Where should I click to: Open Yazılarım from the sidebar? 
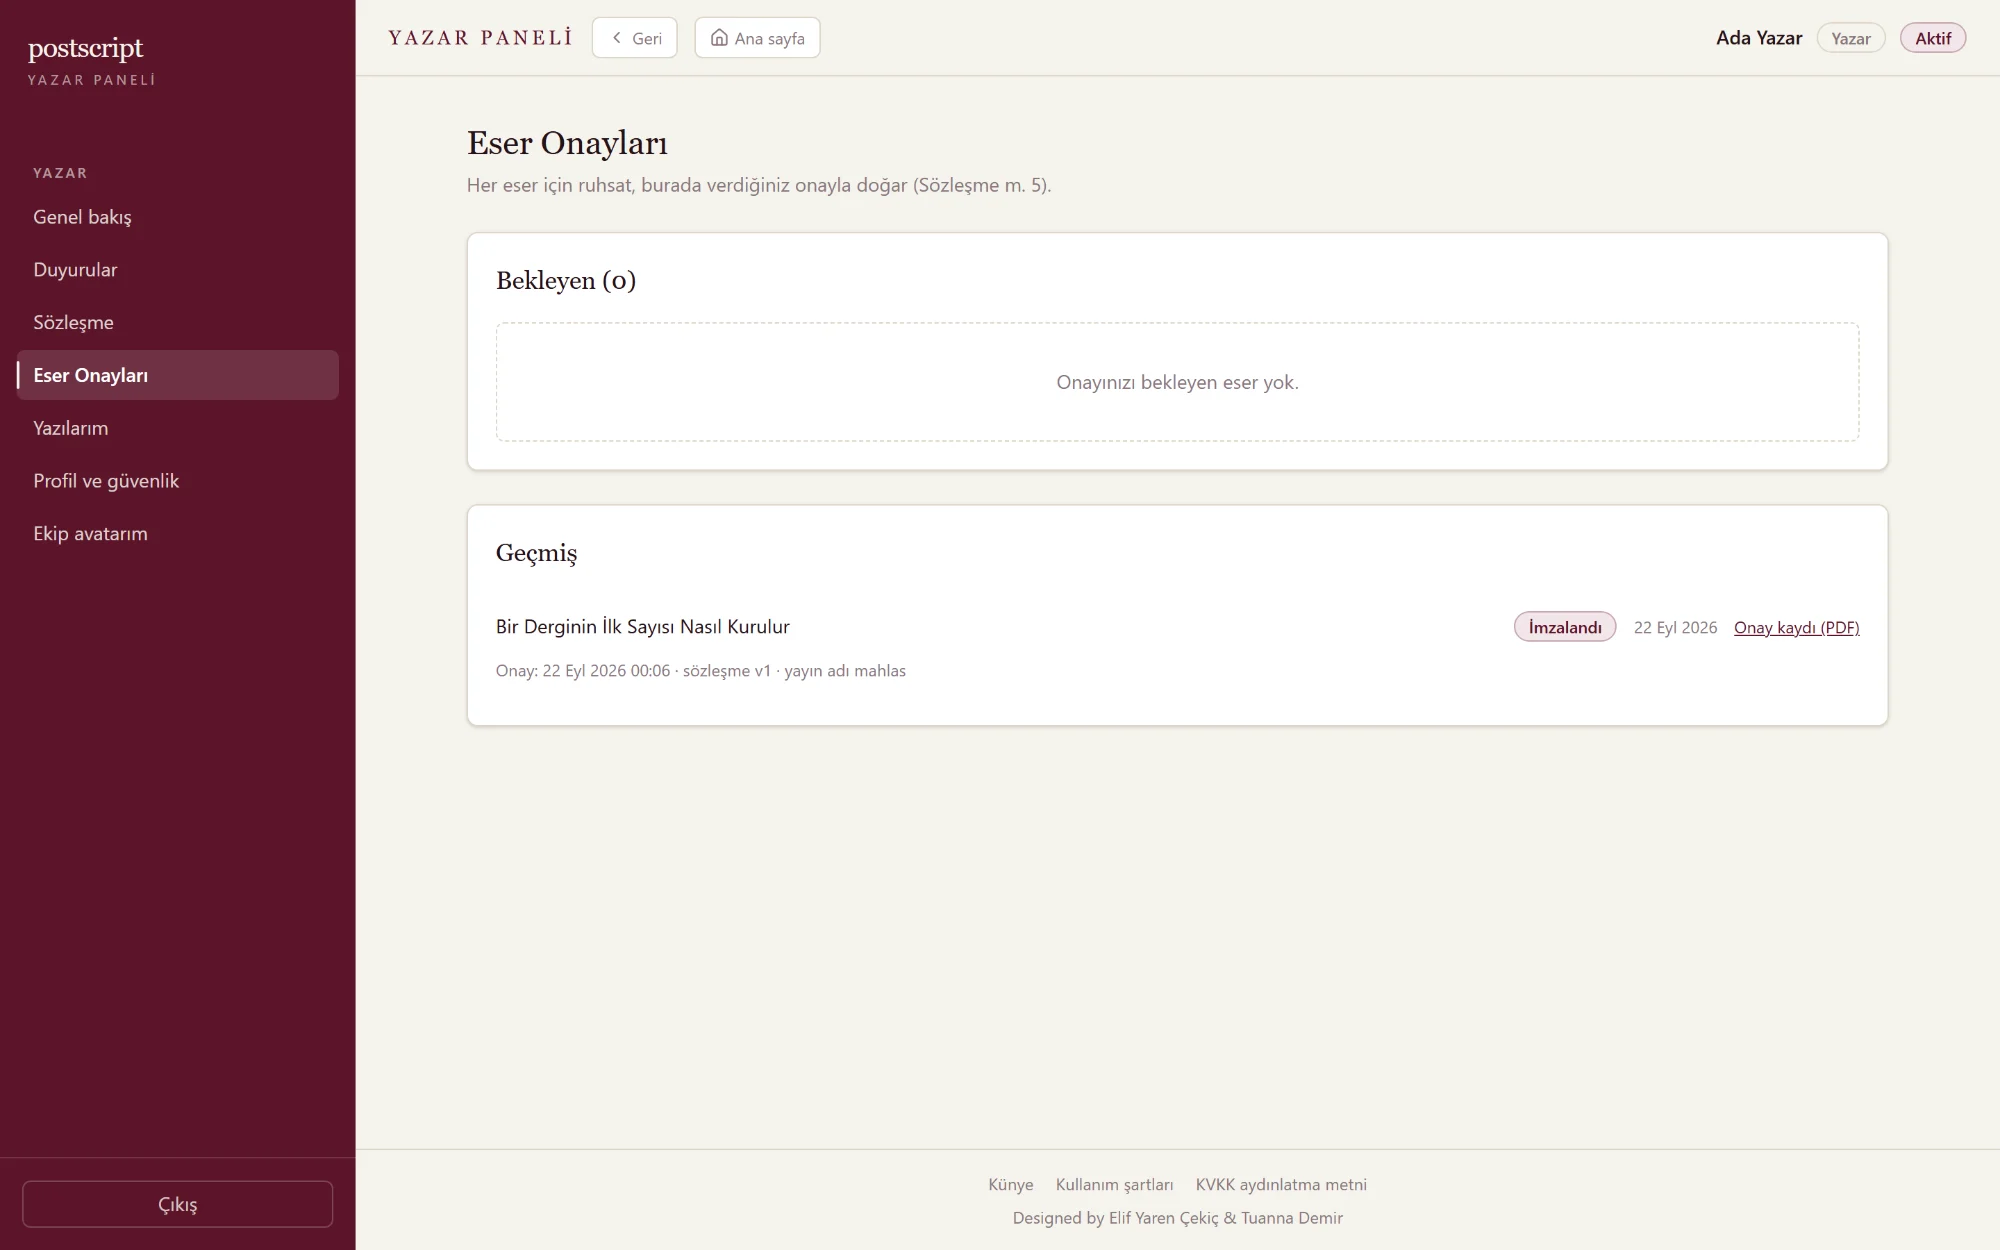tap(178, 428)
